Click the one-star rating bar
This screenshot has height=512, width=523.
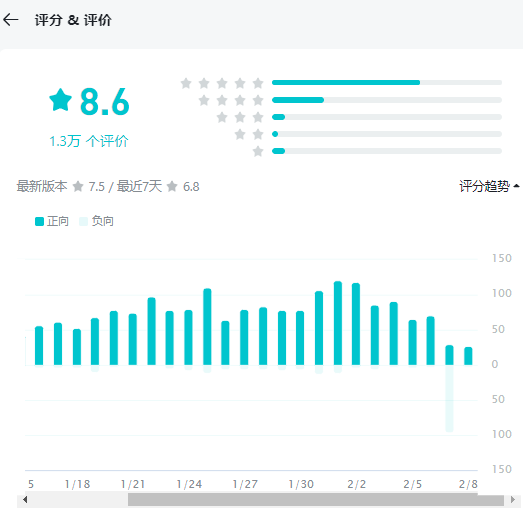(x=387, y=151)
